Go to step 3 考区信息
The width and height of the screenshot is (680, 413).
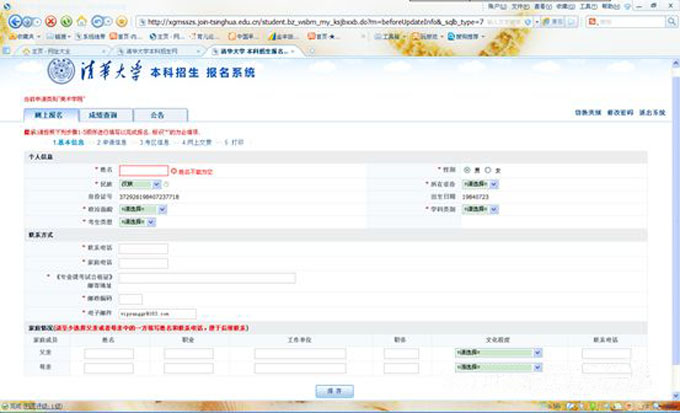[x=154, y=142]
